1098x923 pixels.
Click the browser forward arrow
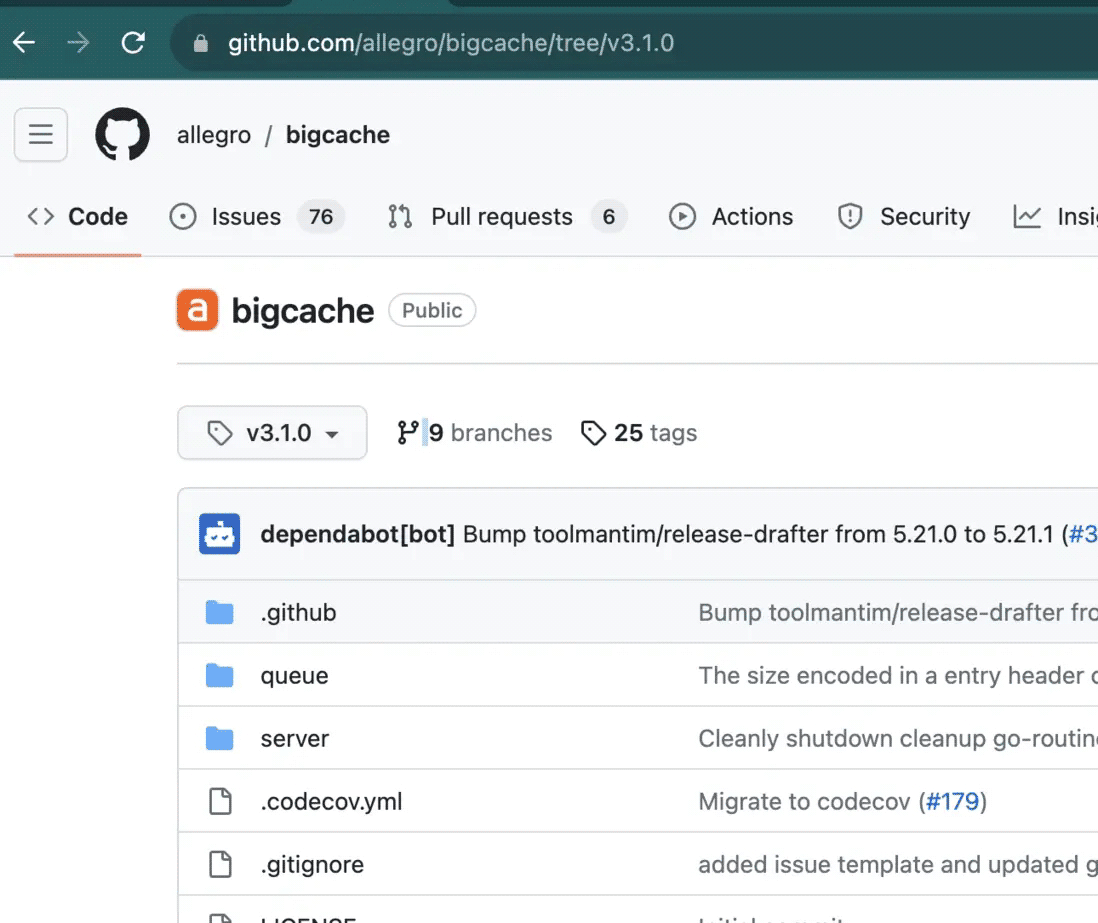(x=78, y=43)
